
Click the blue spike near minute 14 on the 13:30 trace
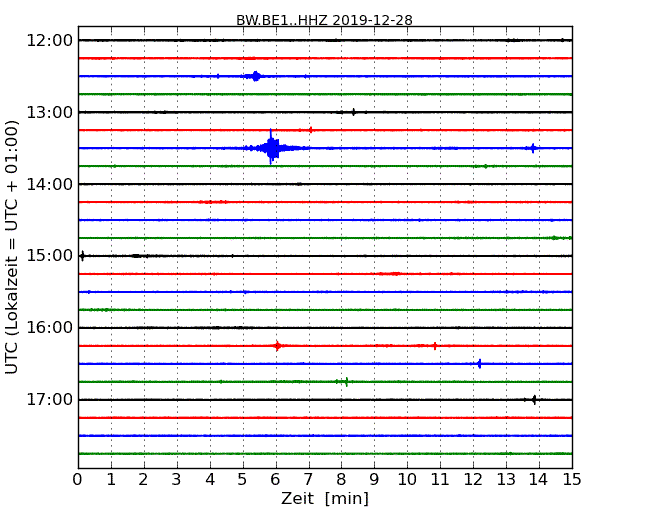coord(533,148)
